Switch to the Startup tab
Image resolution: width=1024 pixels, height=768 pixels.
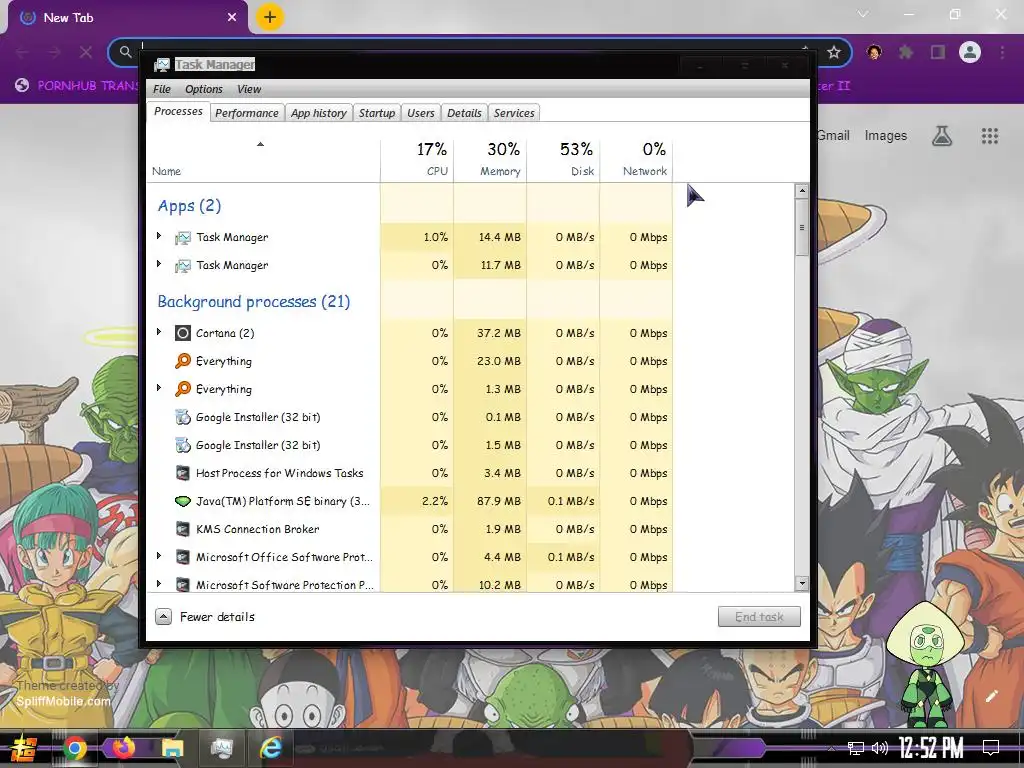[377, 113]
